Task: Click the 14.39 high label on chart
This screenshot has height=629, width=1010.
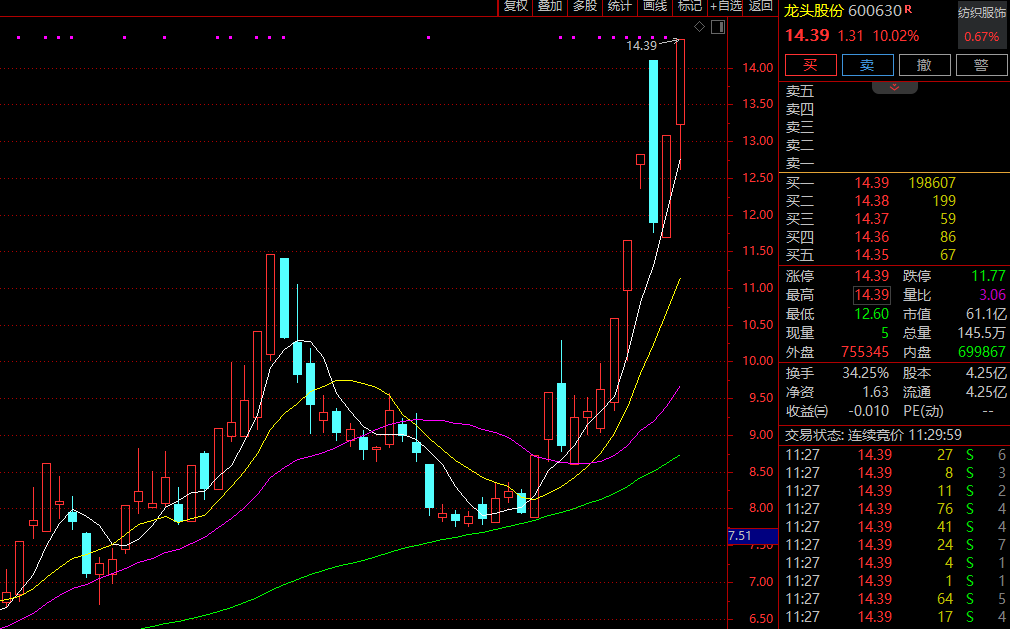Action: (642, 46)
